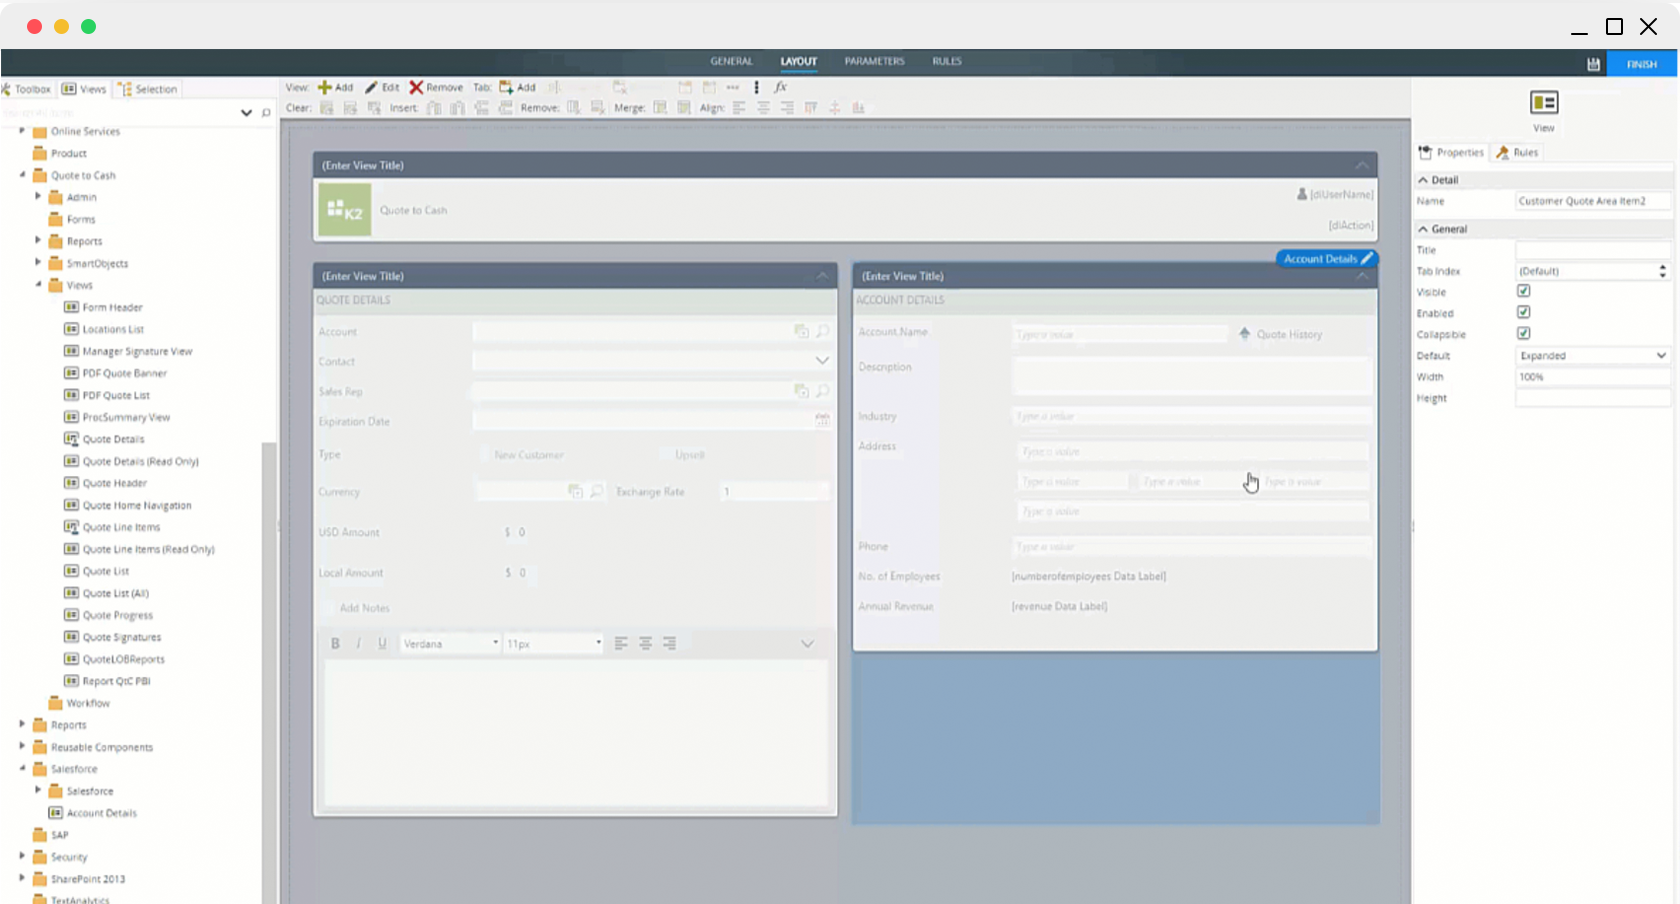Align cell content left in toolbar

[739, 108]
